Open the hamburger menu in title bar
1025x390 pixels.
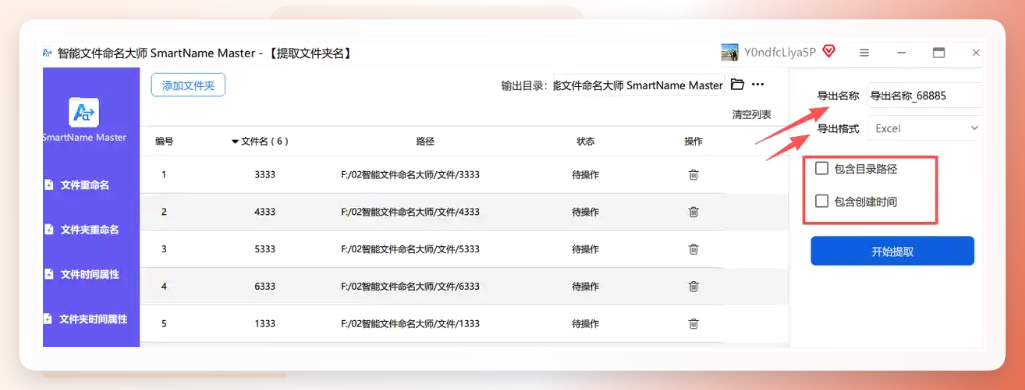click(864, 53)
